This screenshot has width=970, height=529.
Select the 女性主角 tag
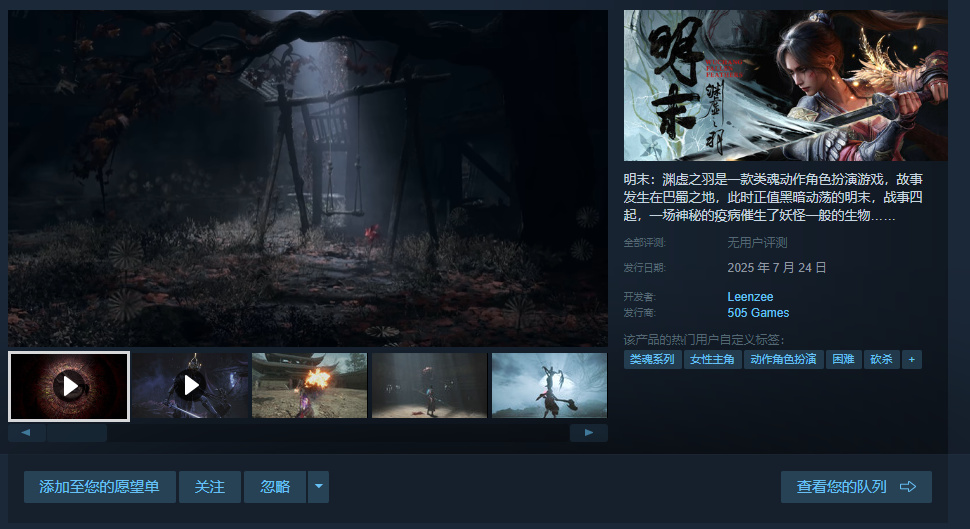coord(712,359)
